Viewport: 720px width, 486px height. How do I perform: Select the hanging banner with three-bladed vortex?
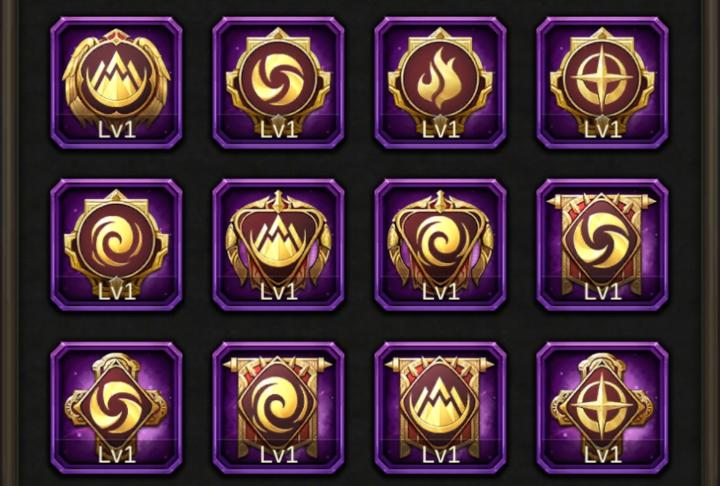602,245
